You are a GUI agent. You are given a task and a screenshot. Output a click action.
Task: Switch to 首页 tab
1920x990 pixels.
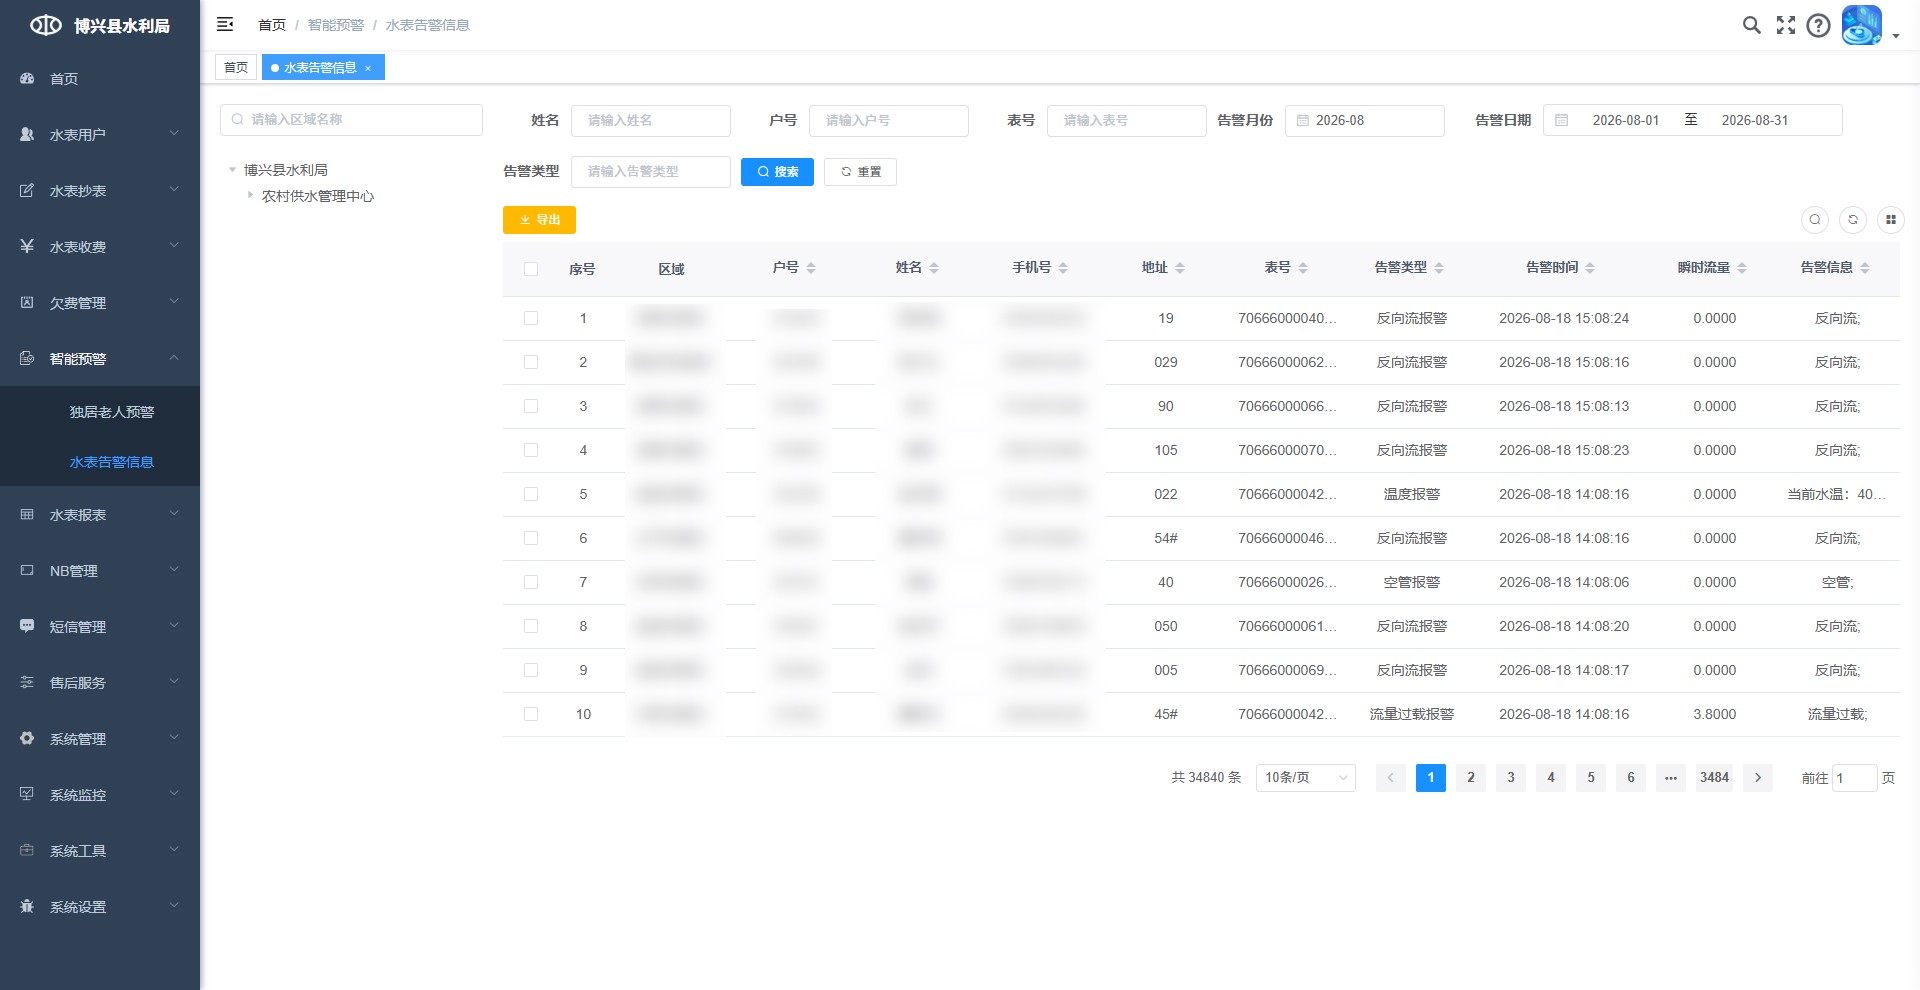click(236, 67)
